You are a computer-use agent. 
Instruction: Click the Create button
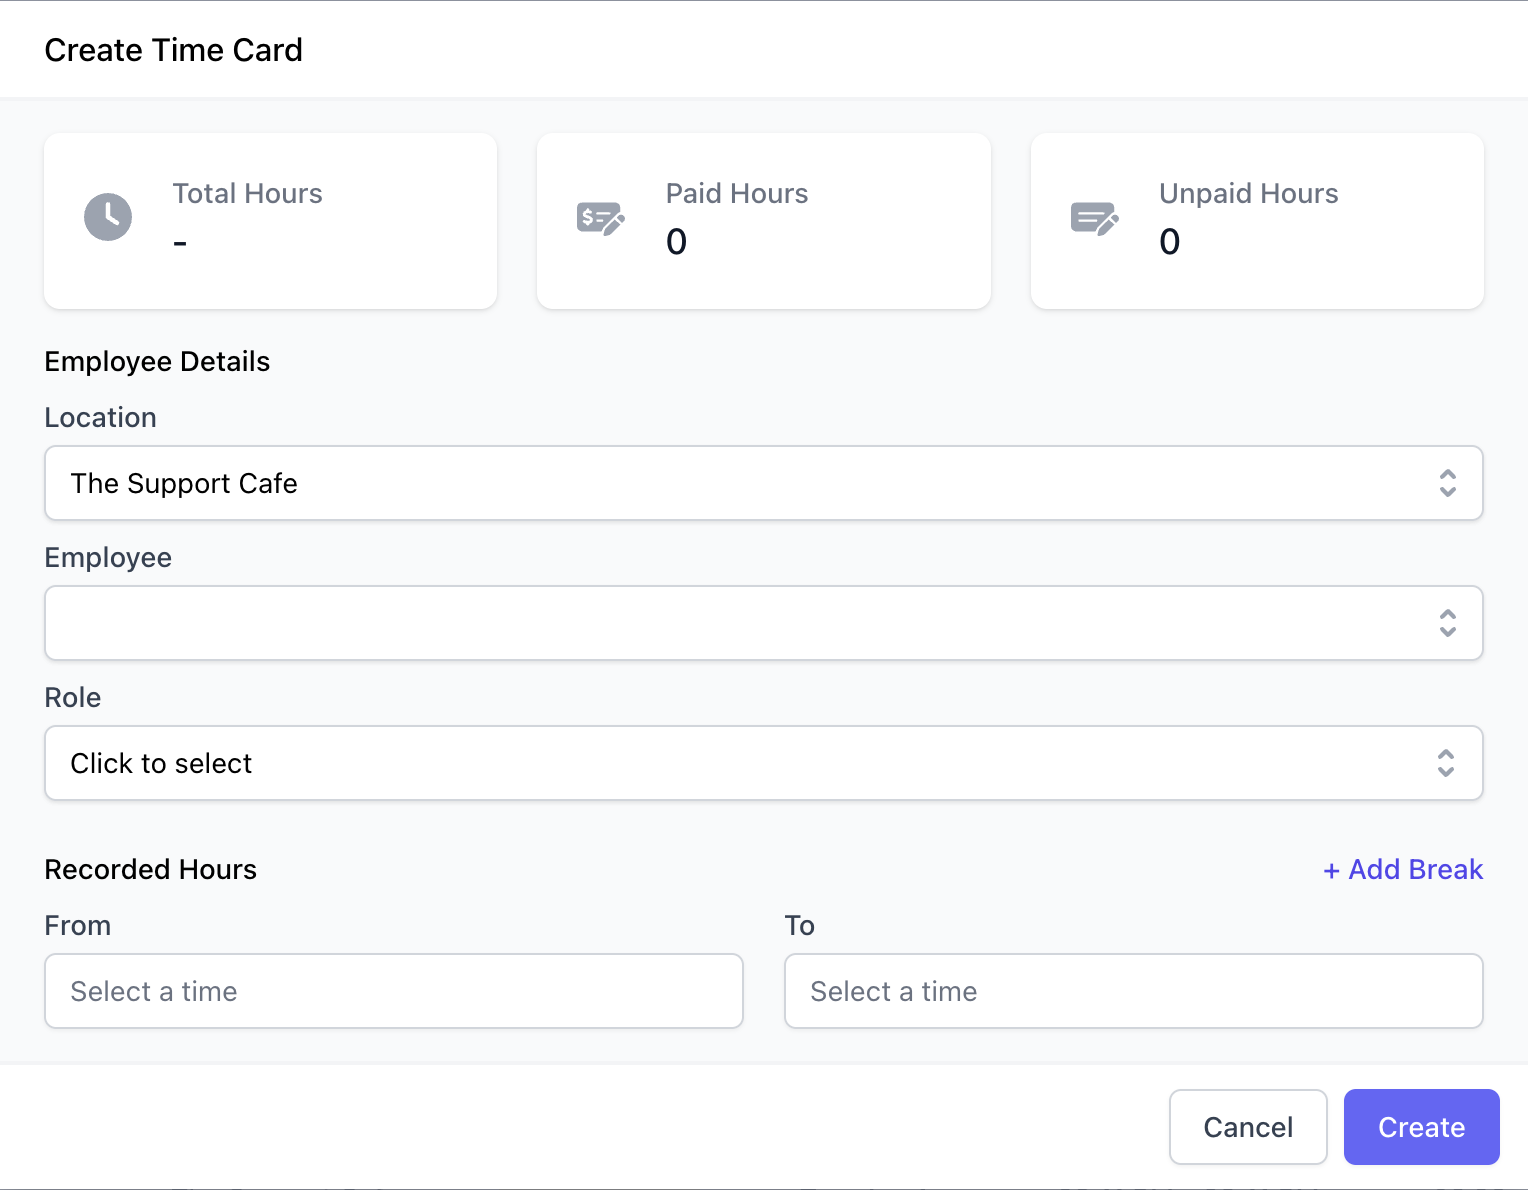pos(1421,1127)
